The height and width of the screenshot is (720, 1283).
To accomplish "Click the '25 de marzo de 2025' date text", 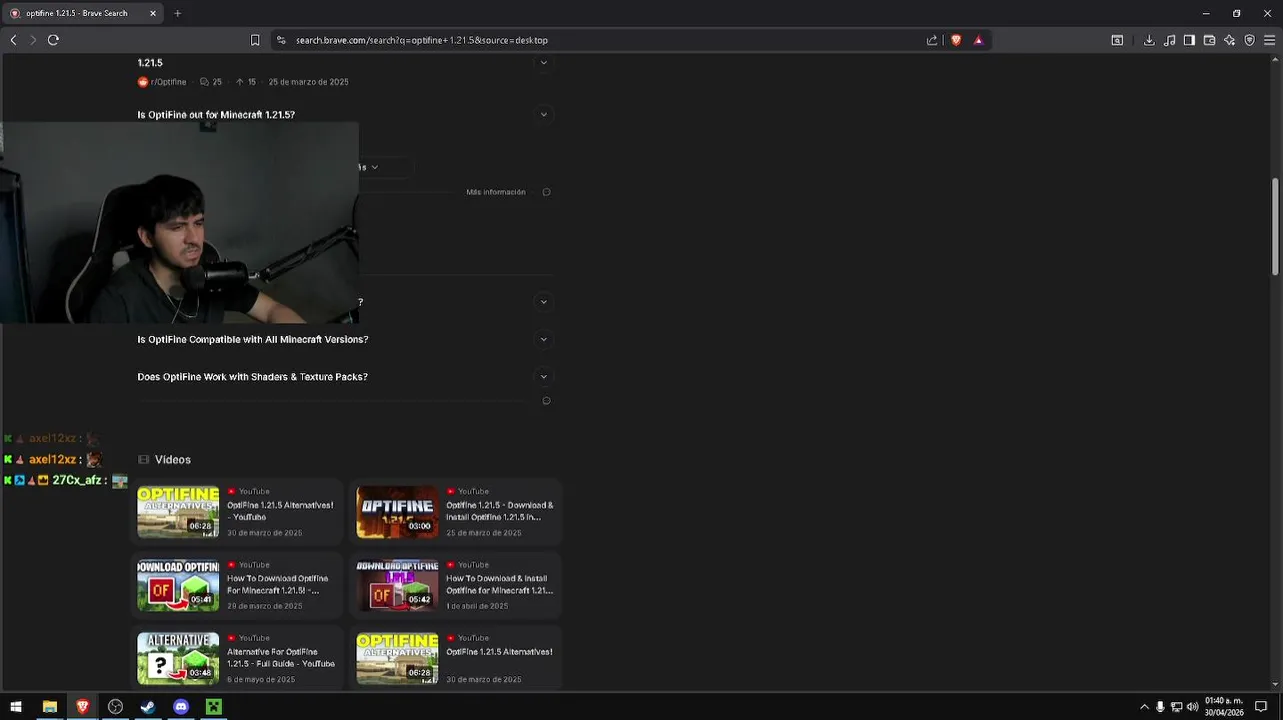I will pyautogui.click(x=308, y=82).
